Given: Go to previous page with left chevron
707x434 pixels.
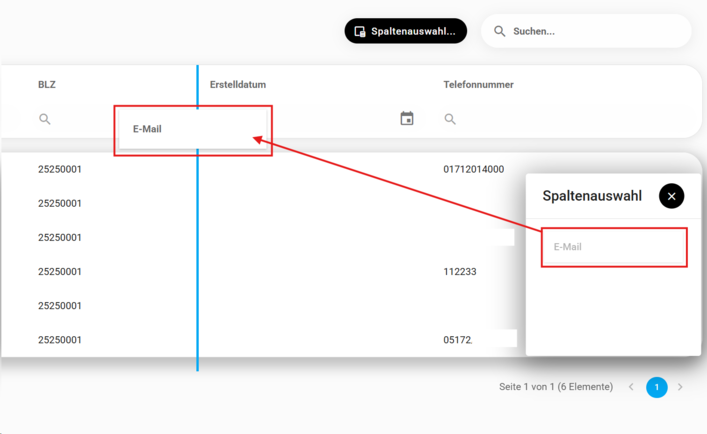Looking at the screenshot, I should point(631,387).
